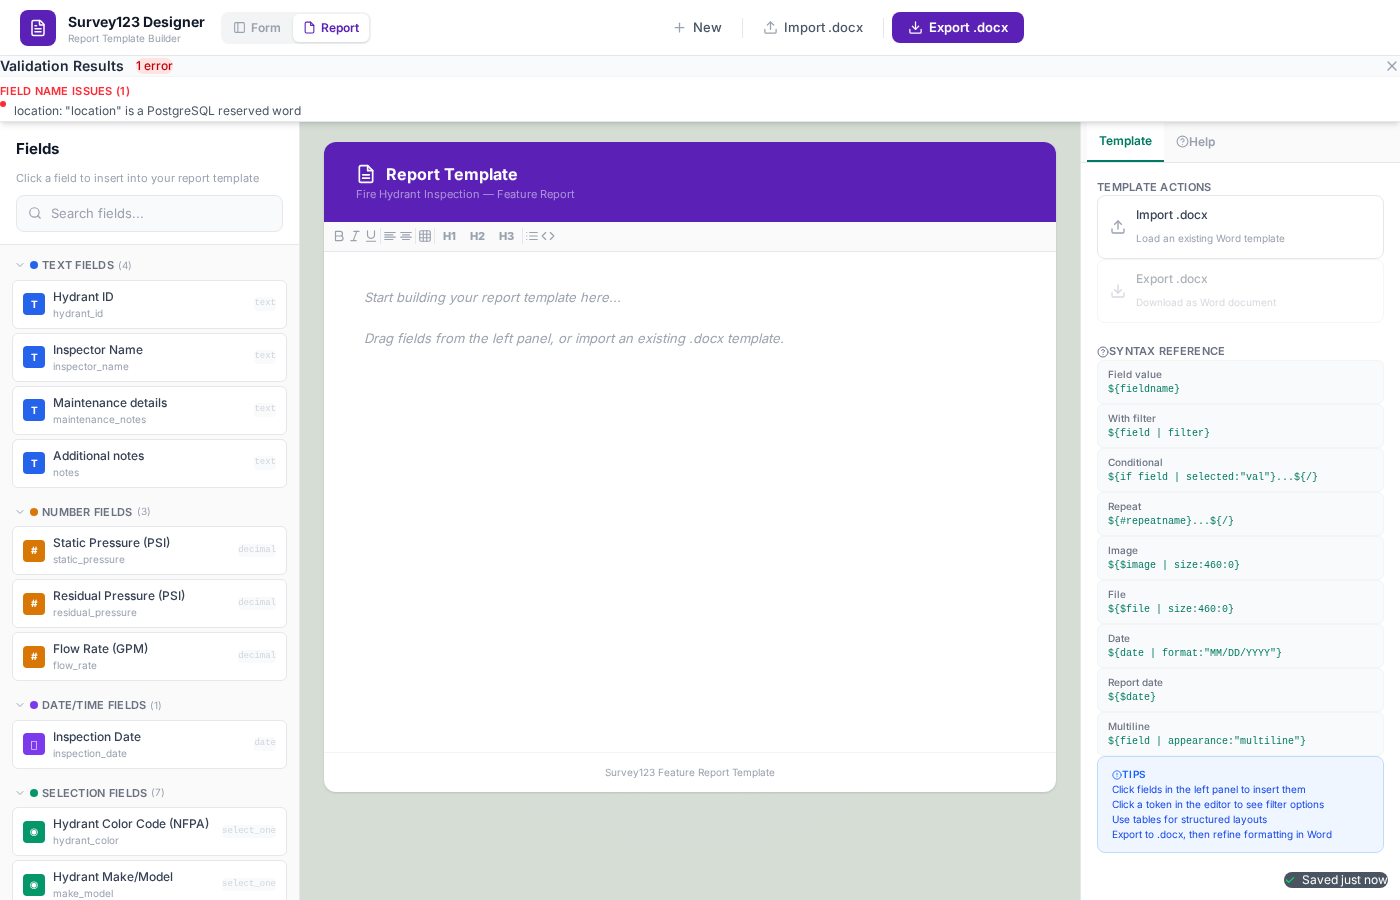Click Import .docx template action card
Viewport: 1400px width, 900px height.
coord(1240,227)
